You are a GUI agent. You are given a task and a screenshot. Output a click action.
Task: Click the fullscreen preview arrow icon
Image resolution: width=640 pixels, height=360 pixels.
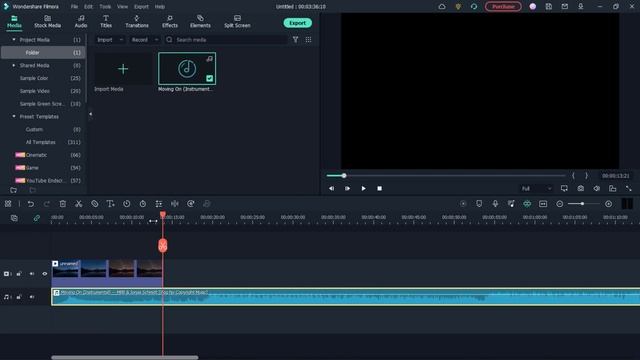(629, 188)
